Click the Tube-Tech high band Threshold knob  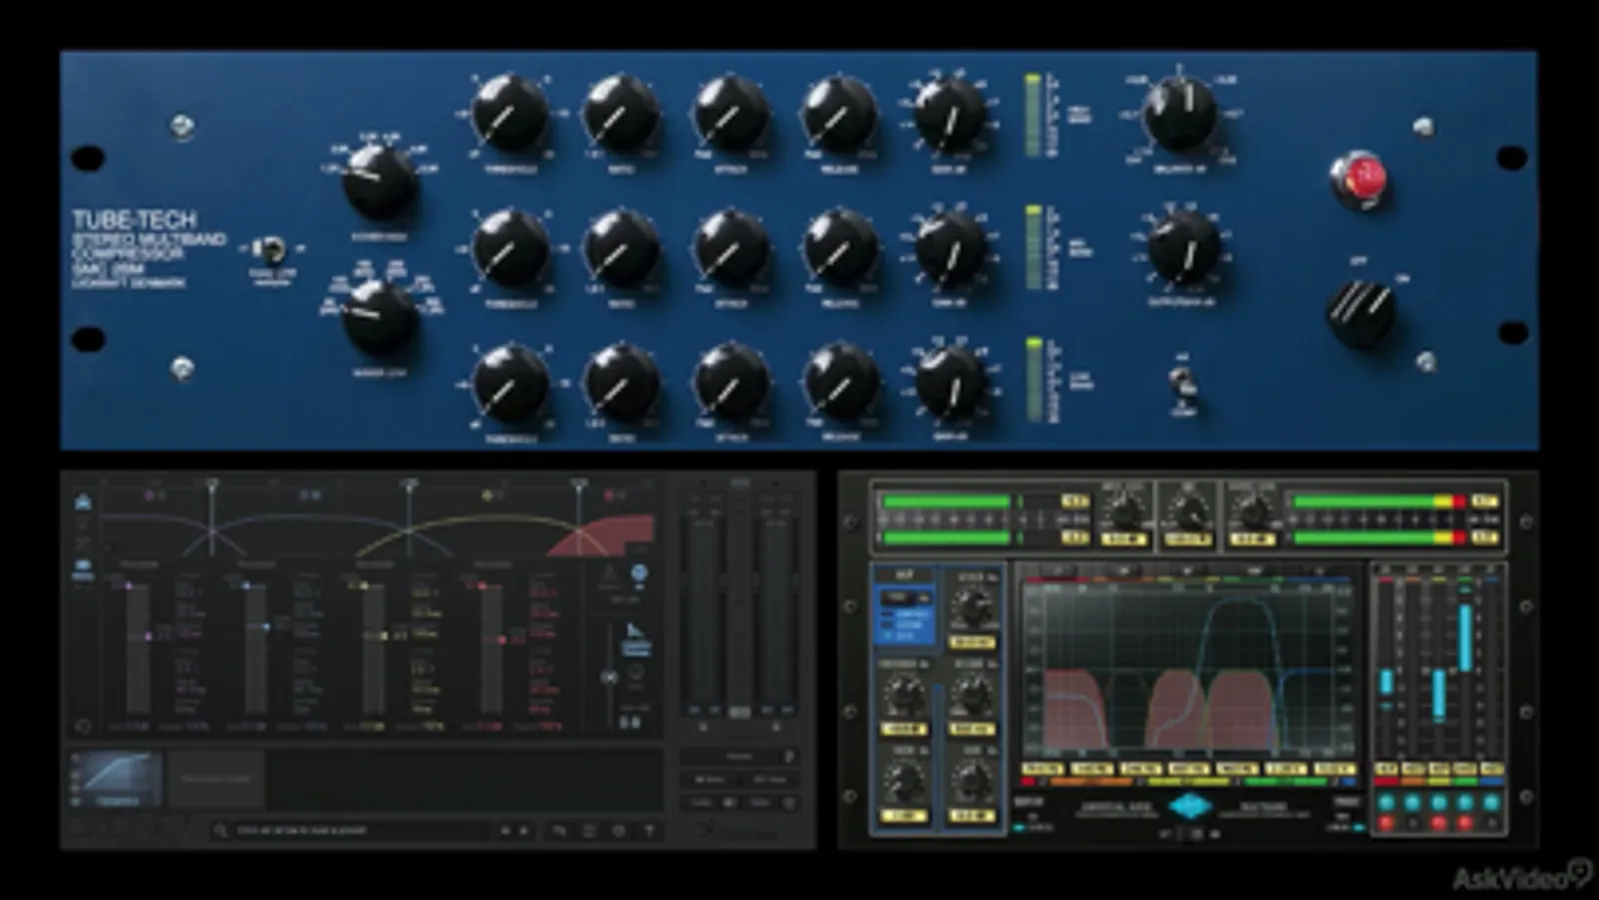510,114
